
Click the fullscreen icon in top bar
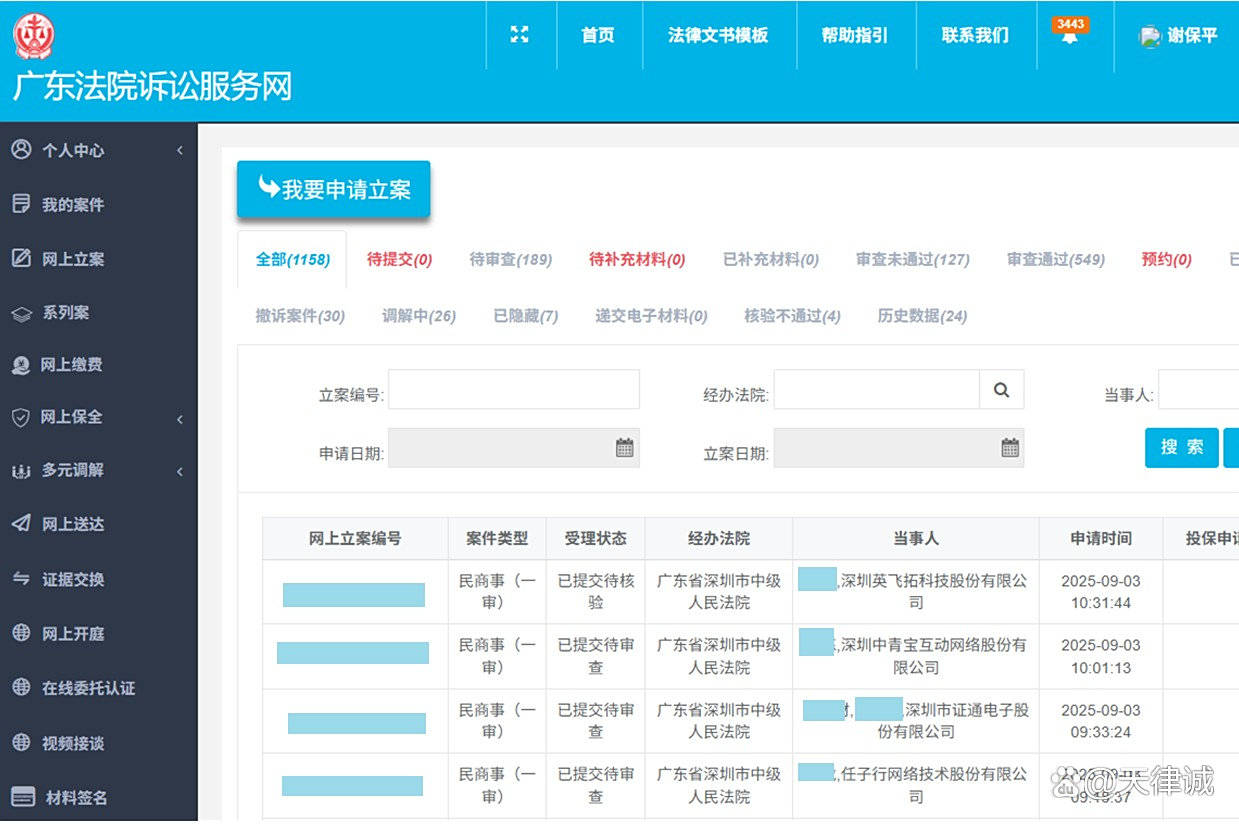pos(520,34)
